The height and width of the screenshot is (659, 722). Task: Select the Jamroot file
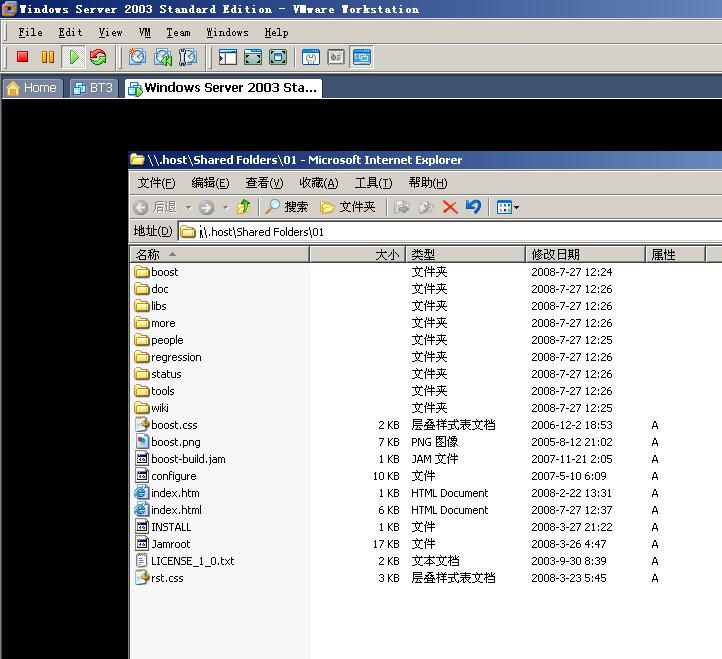coord(163,544)
